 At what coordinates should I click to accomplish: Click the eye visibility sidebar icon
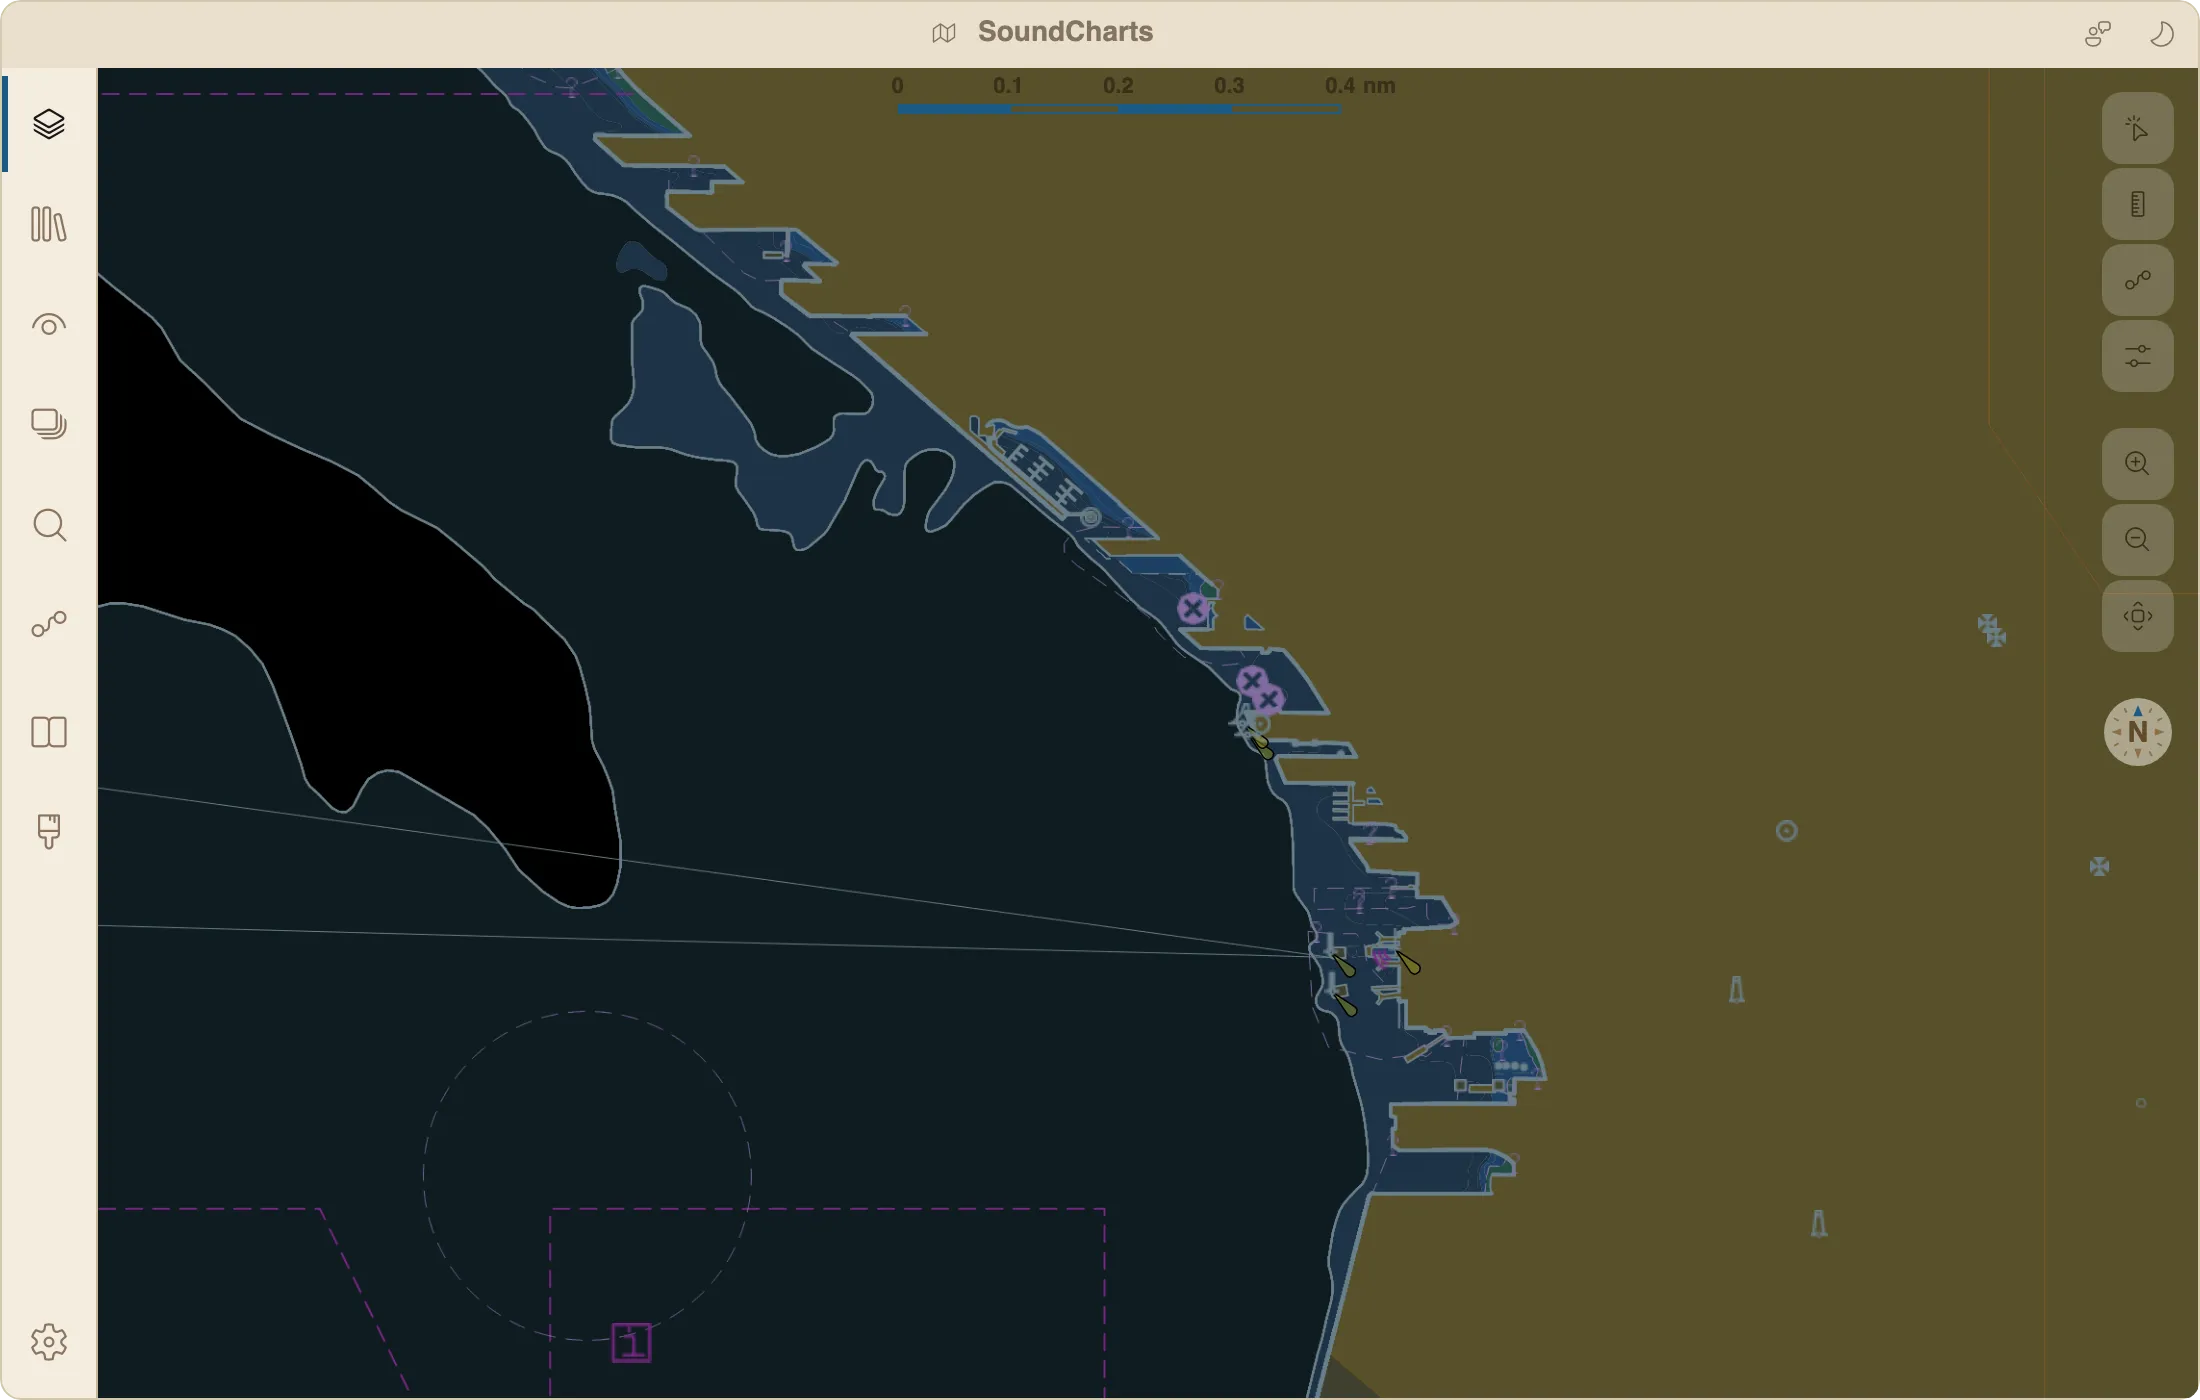coord(48,325)
